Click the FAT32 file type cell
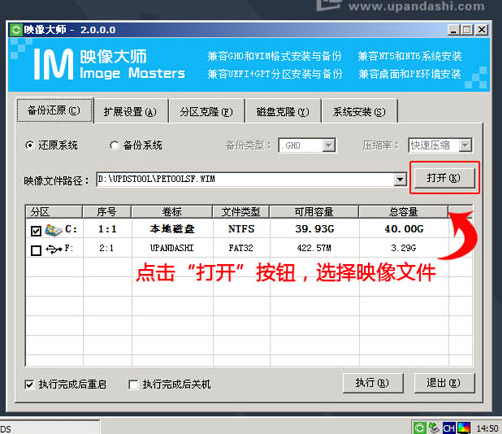Screen dimensions: 502x434 tap(241, 248)
